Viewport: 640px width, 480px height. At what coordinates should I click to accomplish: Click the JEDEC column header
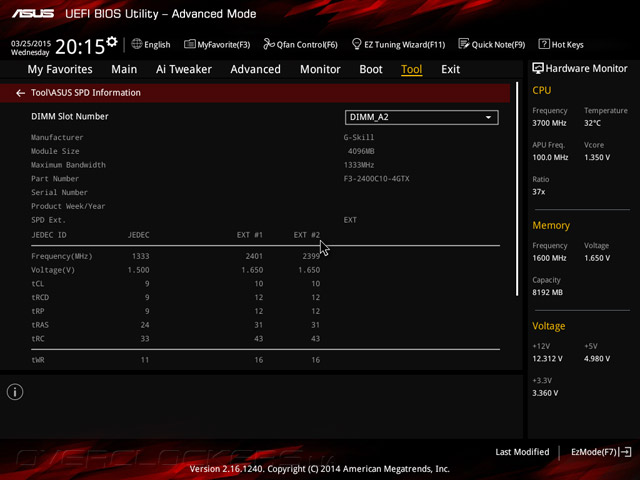pos(138,235)
